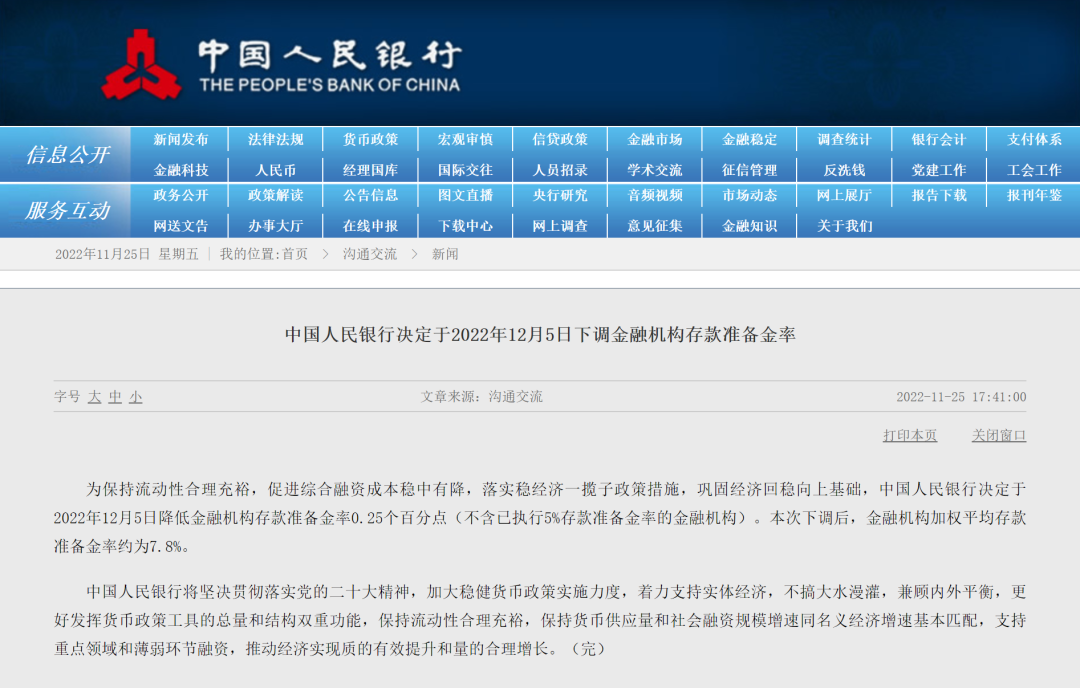
Task: Go to 沟通交流 in breadcrumb
Action: click(370, 254)
